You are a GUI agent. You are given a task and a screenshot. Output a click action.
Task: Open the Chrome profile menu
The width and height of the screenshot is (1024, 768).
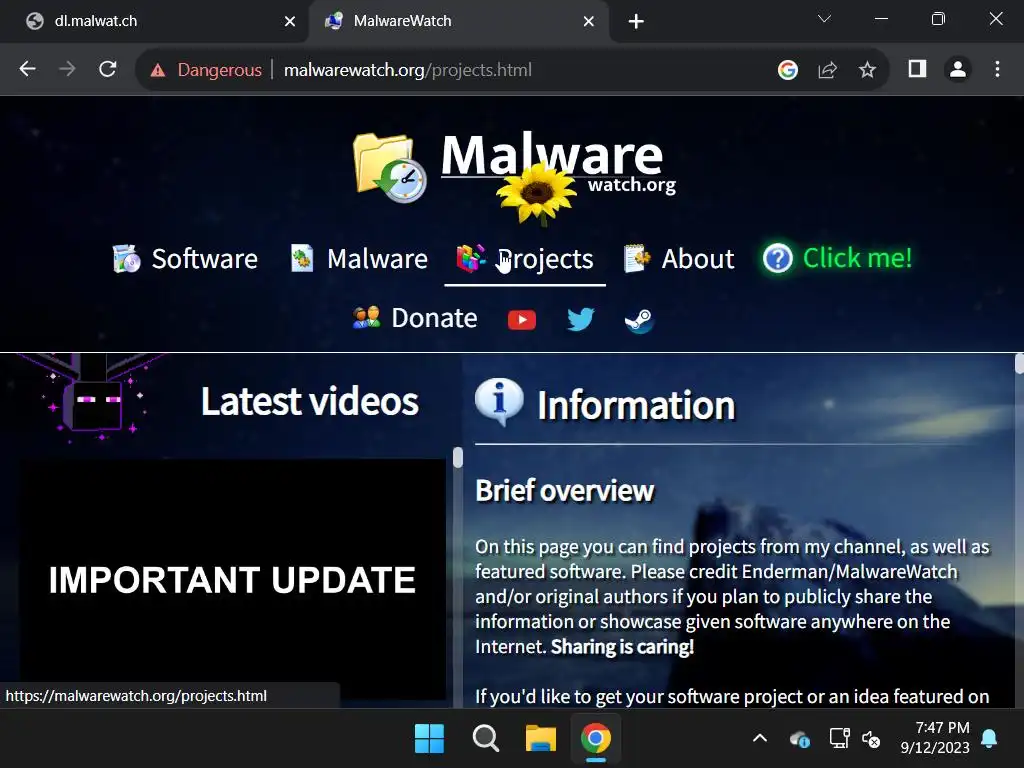958,69
